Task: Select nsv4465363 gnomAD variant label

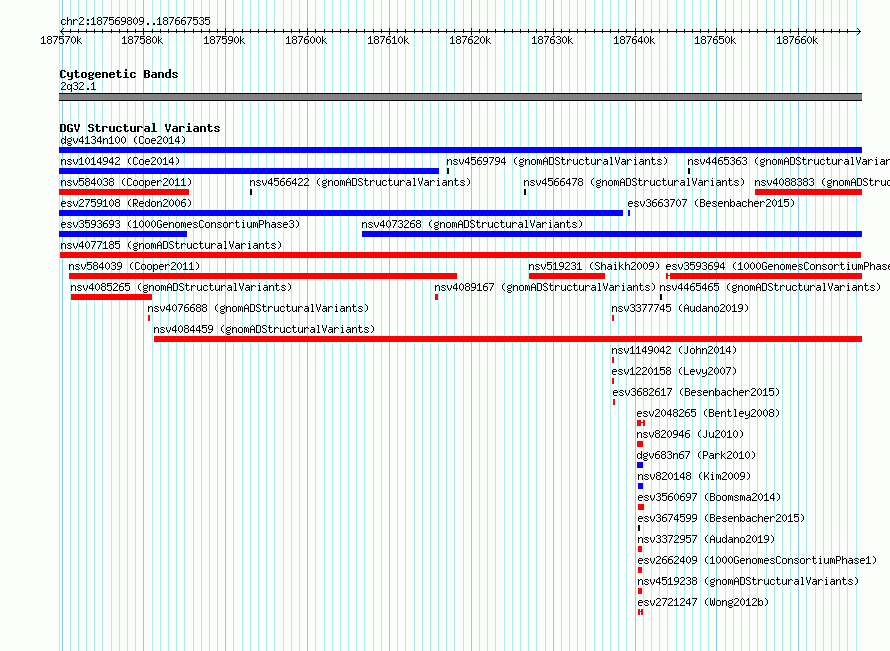Action: pos(788,161)
